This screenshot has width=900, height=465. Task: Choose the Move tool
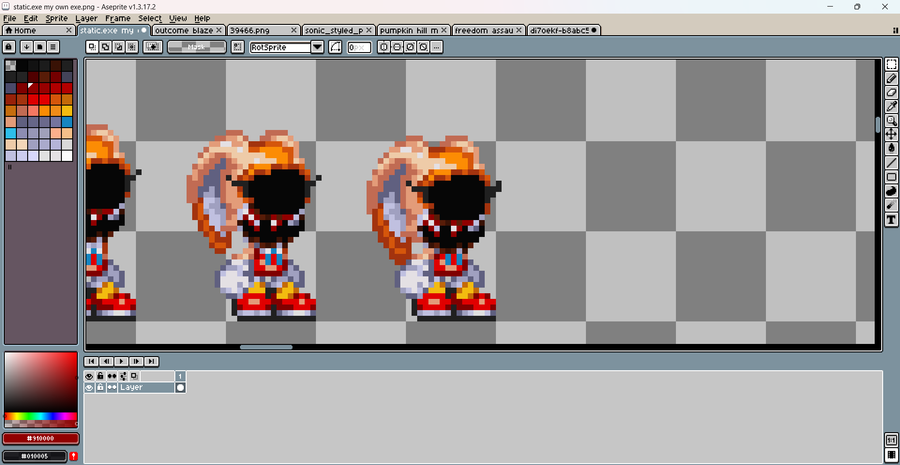coord(891,134)
